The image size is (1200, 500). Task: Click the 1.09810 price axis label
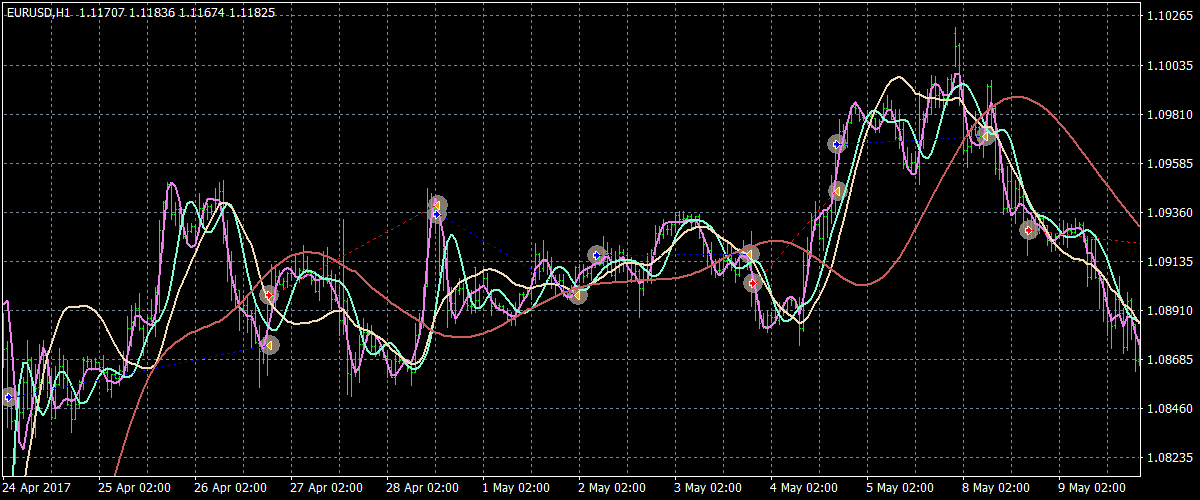pyautogui.click(x=1169, y=114)
